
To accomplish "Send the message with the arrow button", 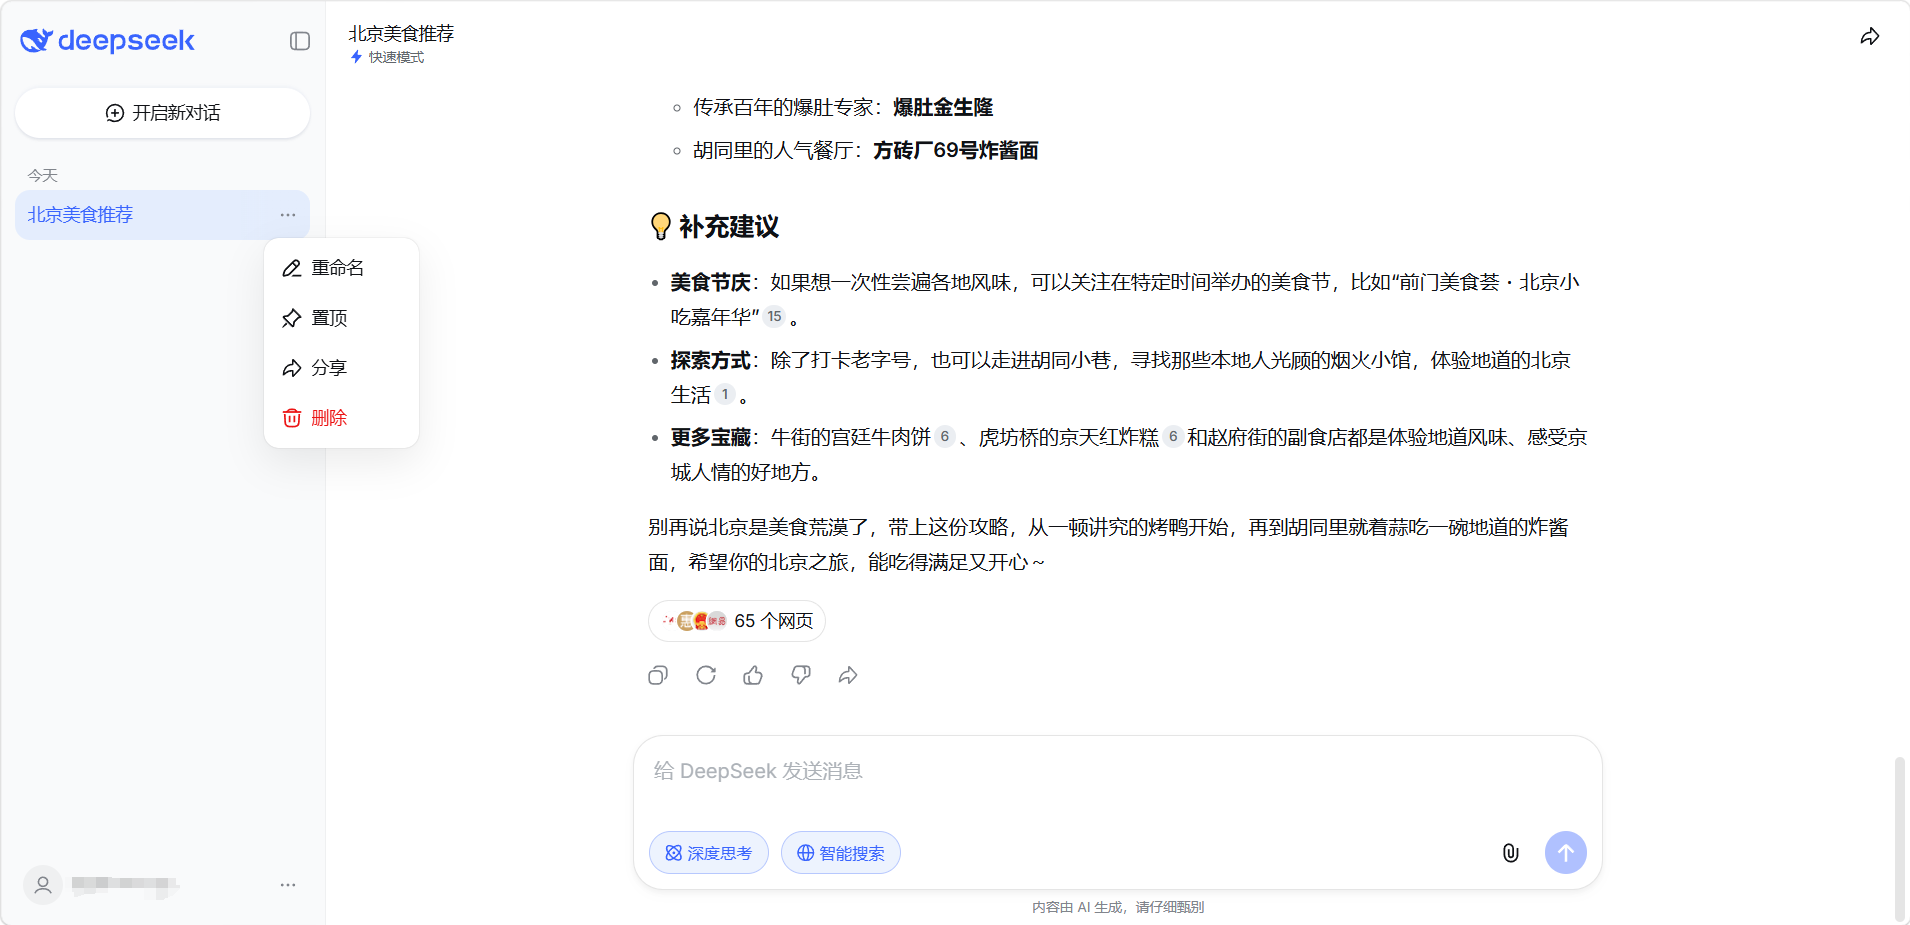I will click(1566, 853).
